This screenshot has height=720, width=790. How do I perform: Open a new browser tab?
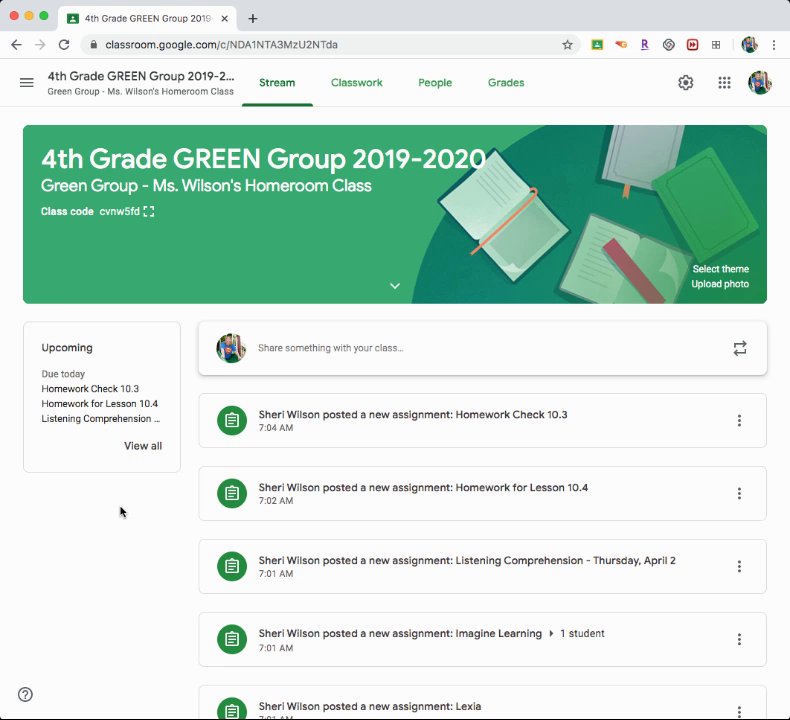(253, 19)
